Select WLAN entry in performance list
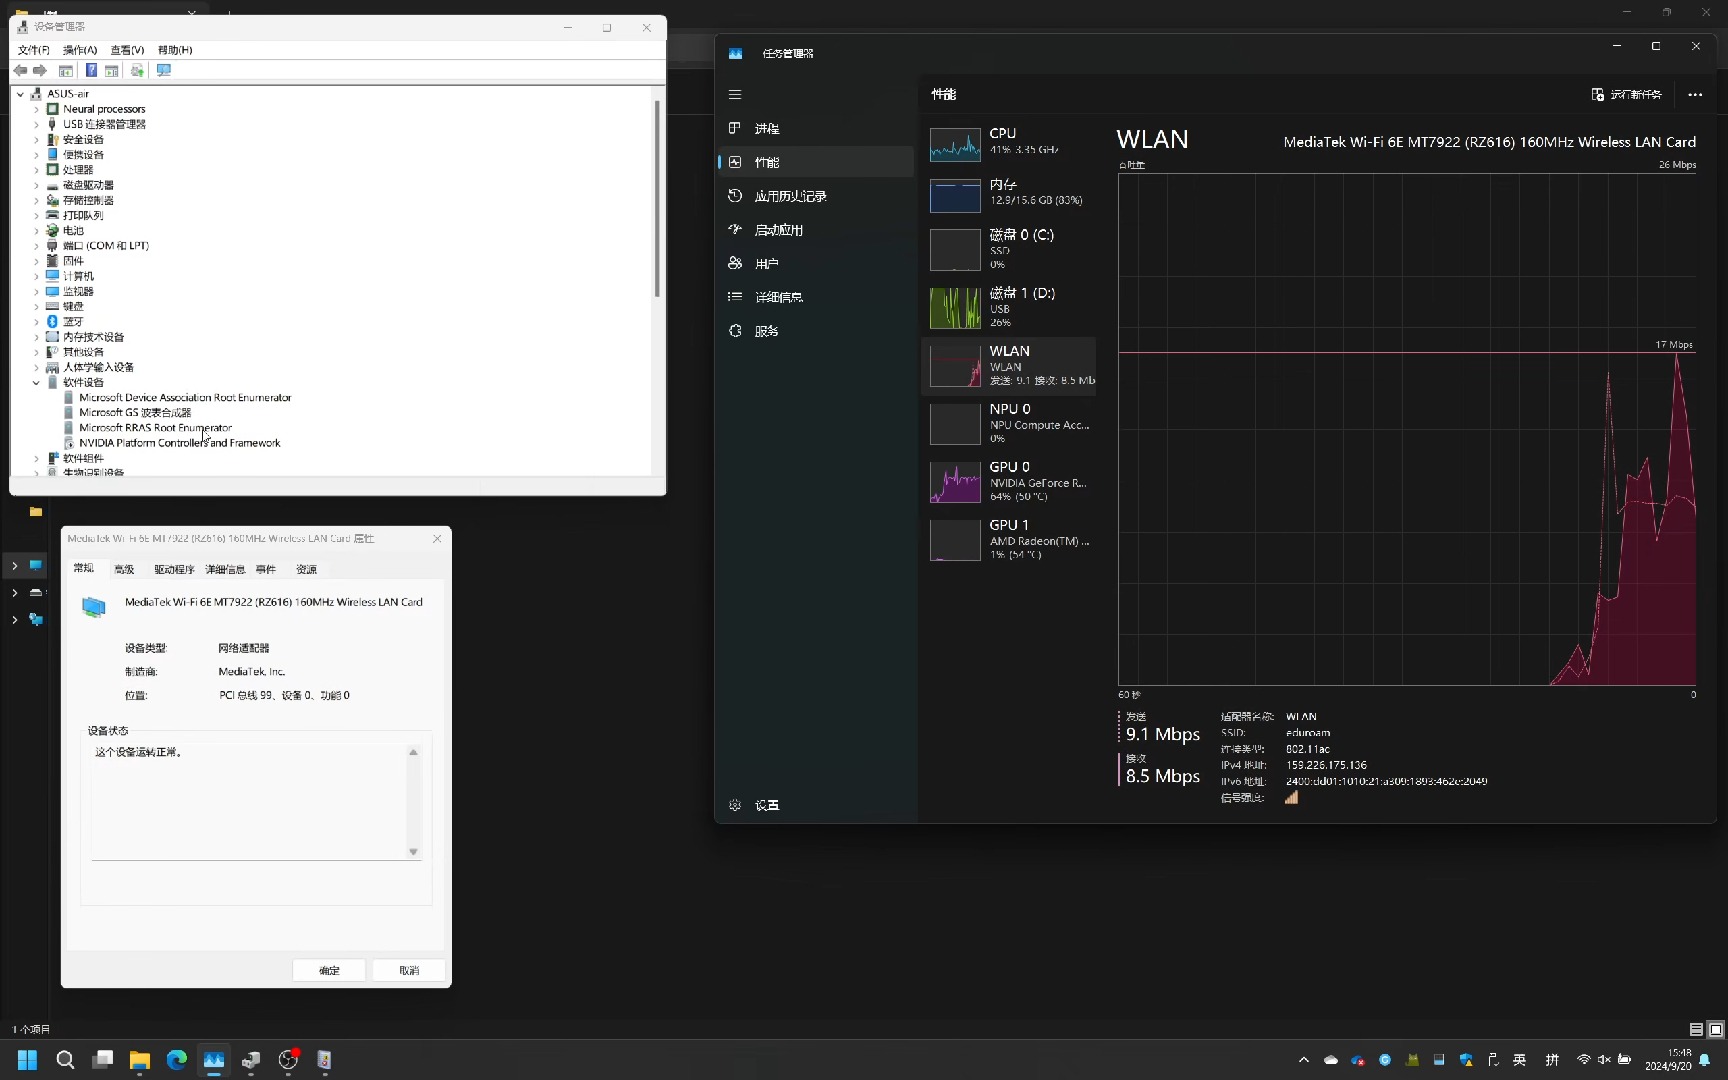Screen dimensions: 1728x1080 pyautogui.click(x=1009, y=365)
